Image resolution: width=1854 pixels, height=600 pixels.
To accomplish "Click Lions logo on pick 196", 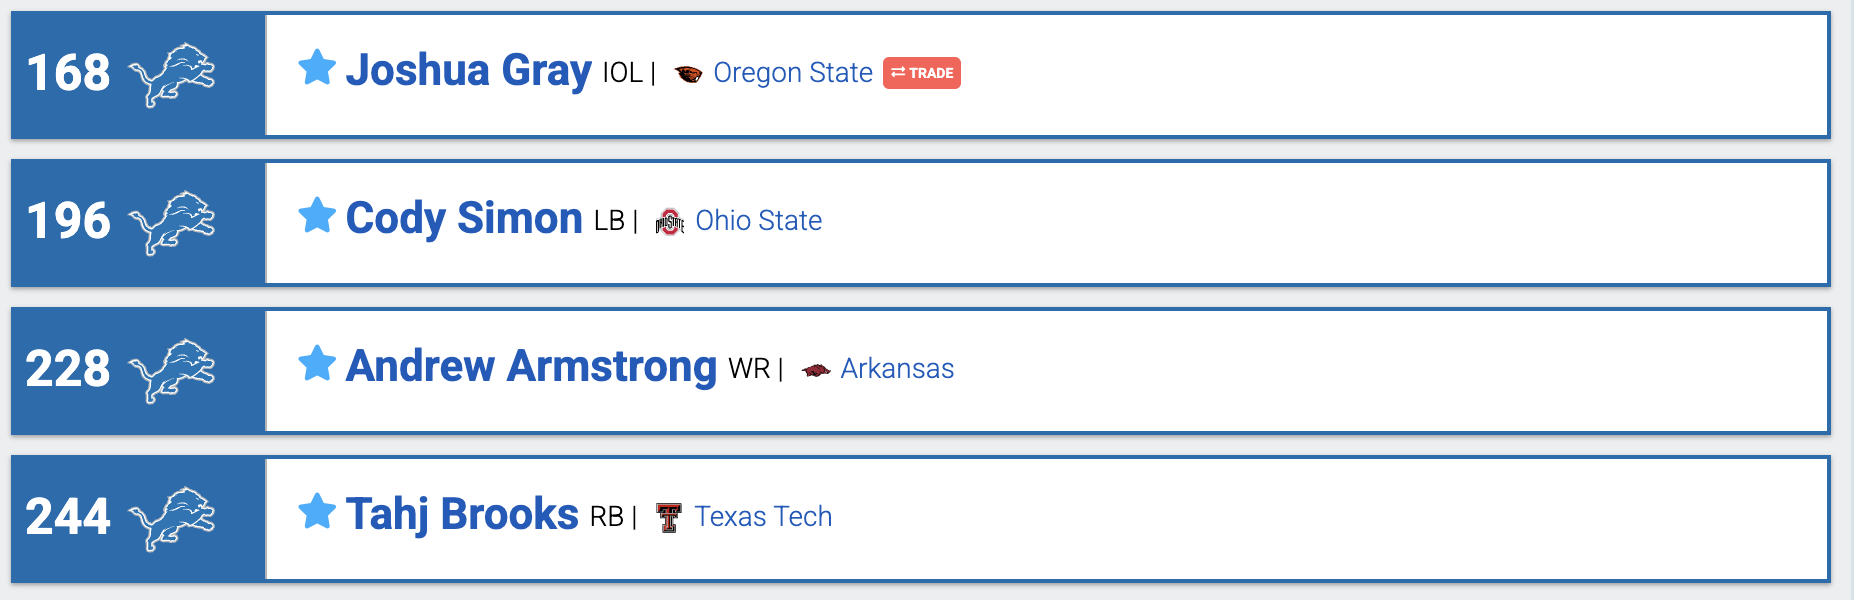I will click(173, 222).
